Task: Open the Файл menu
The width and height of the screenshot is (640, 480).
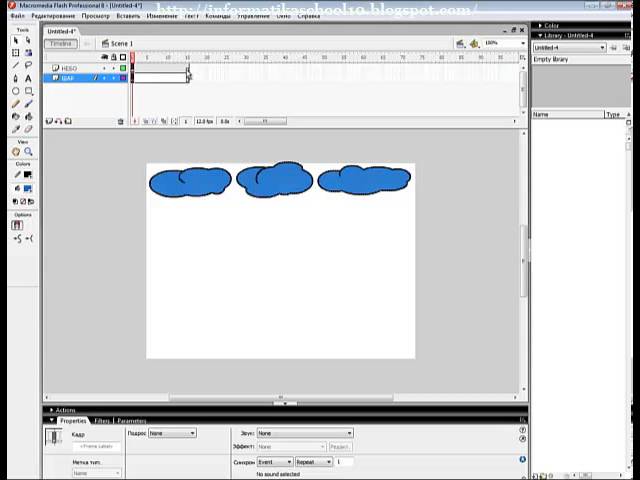Action: 18,16
